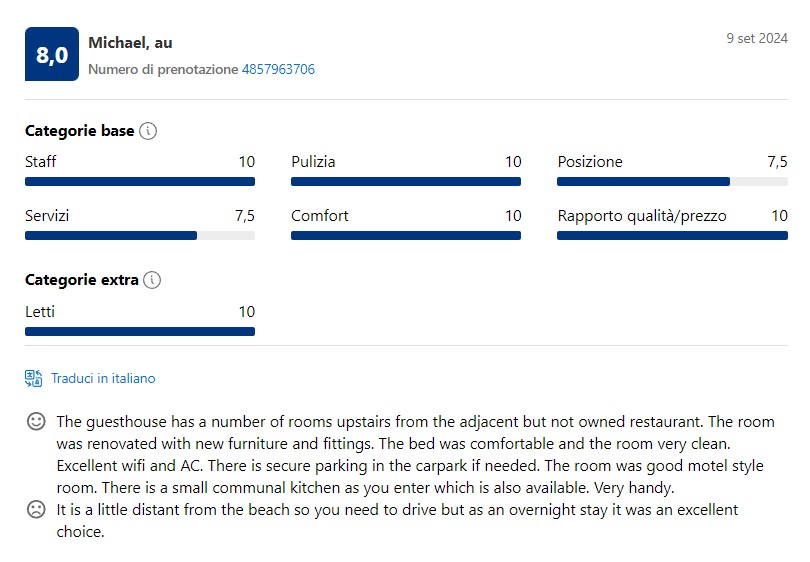Image resolution: width=810 pixels, height=562 pixels.
Task: Click the Staff rating bar
Action: click(140, 181)
